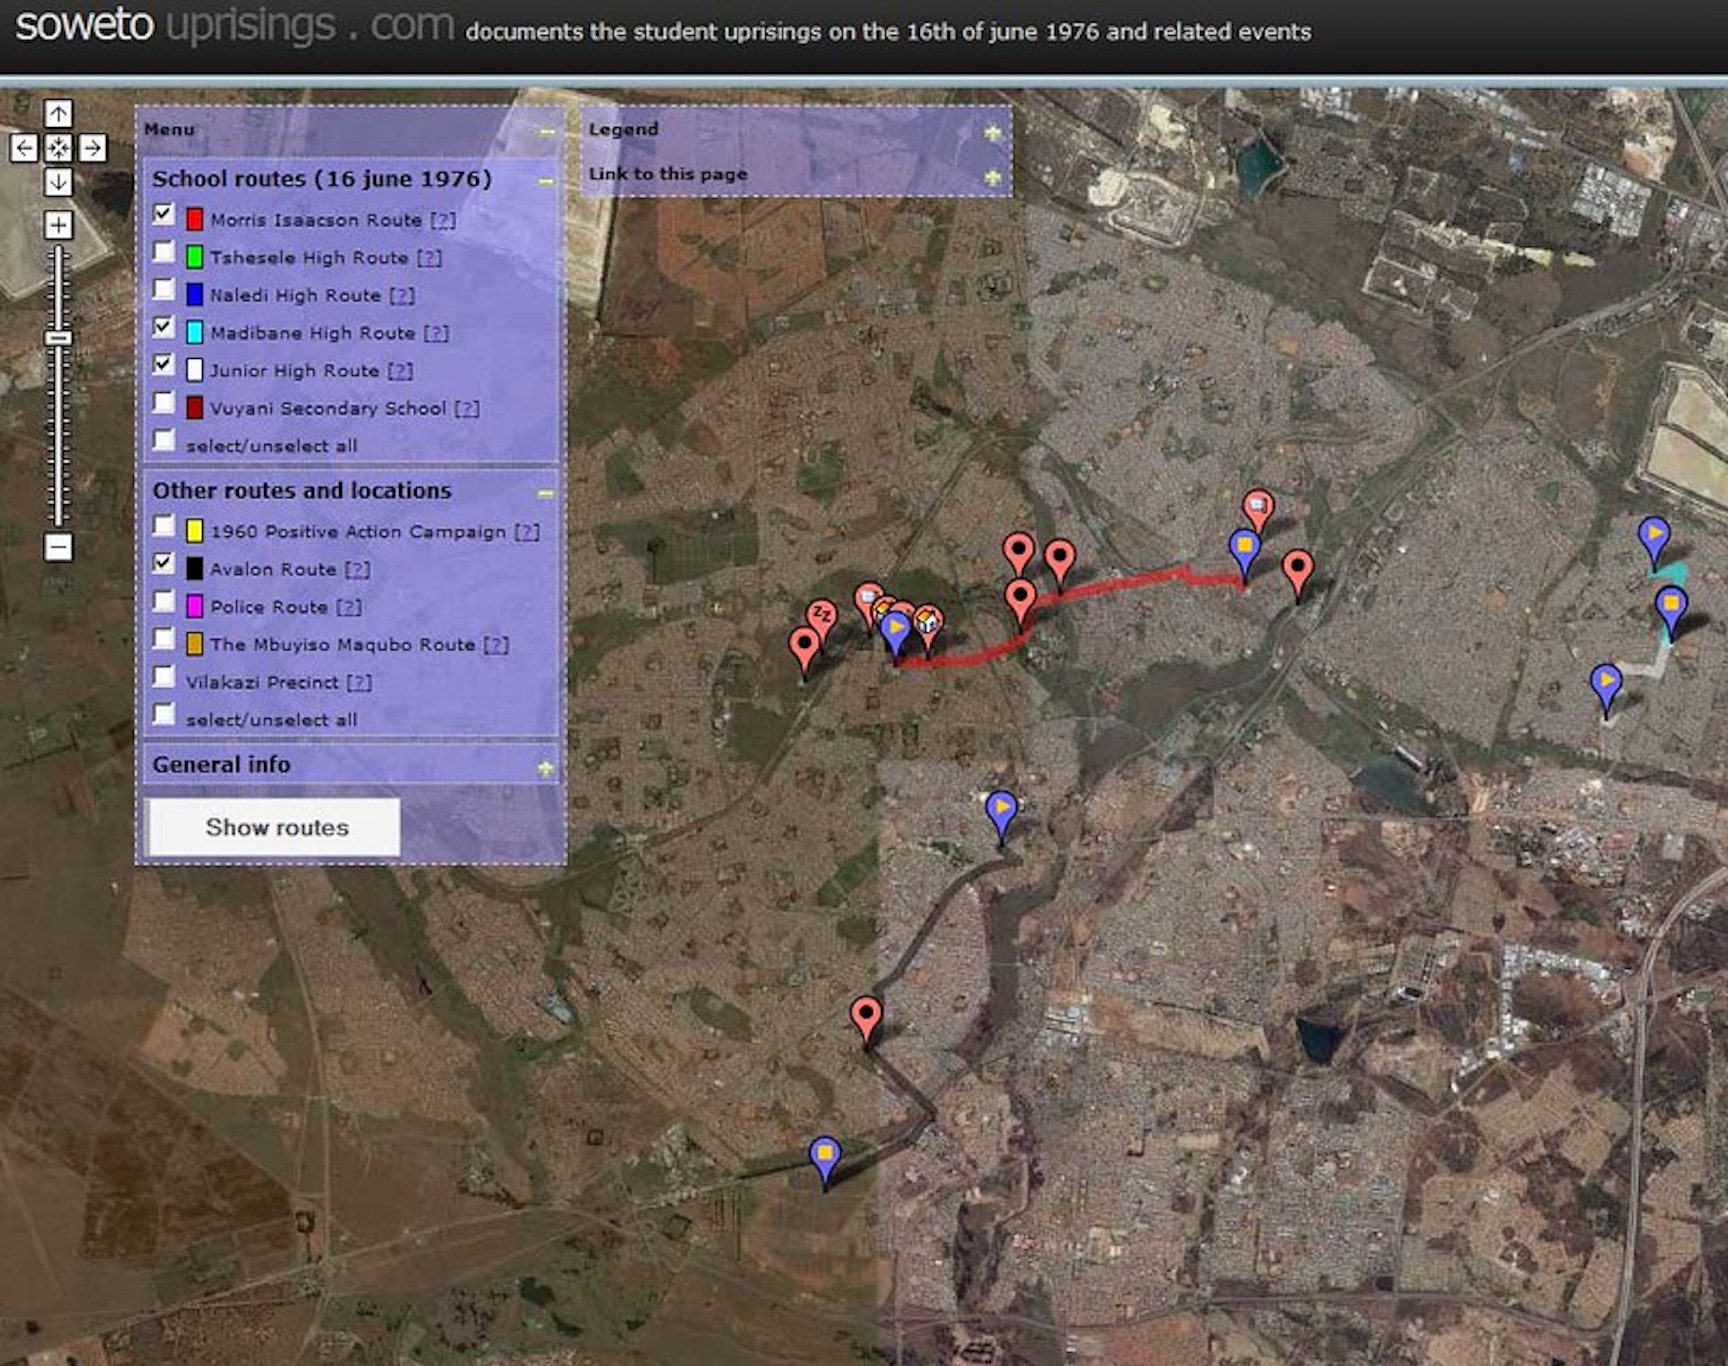Screen dimensions: 1728x1366
Task: Expand the General info section
Action: [545, 768]
